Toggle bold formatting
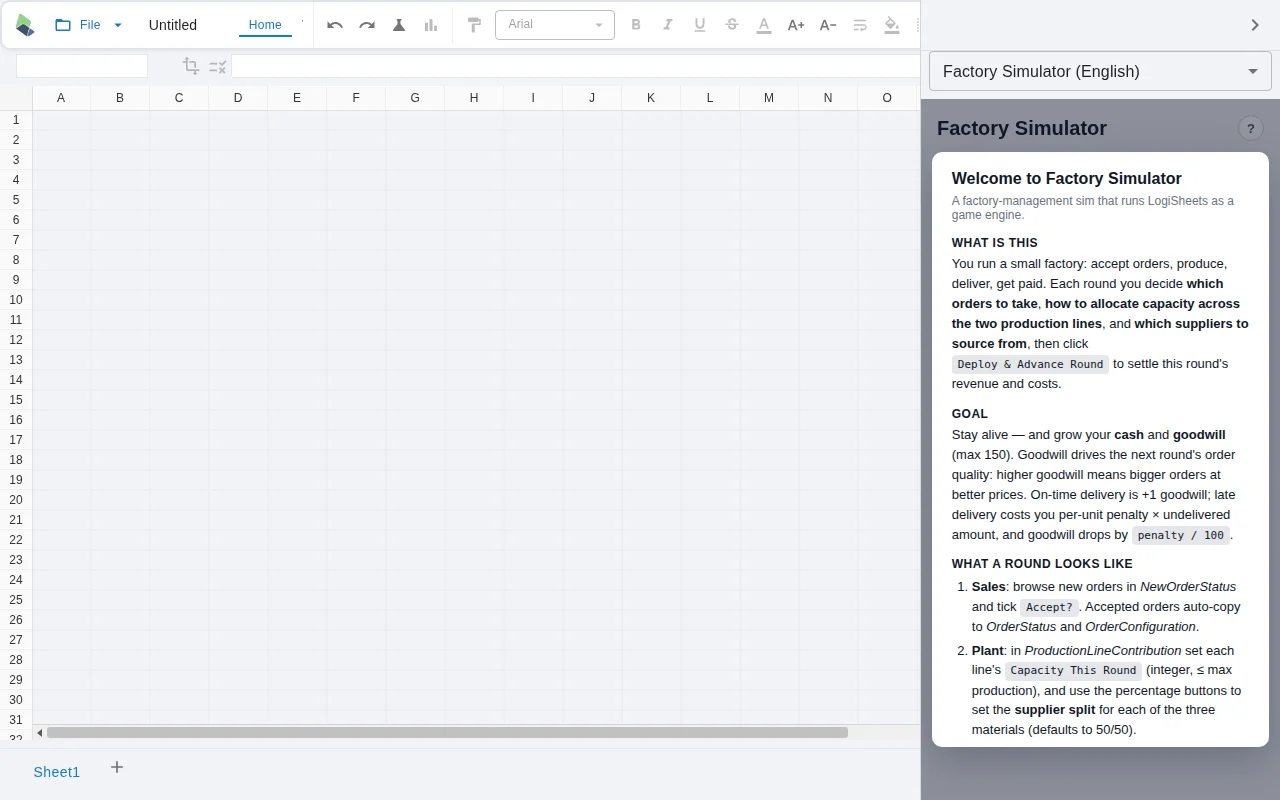This screenshot has width=1280, height=800. pyautogui.click(x=636, y=25)
